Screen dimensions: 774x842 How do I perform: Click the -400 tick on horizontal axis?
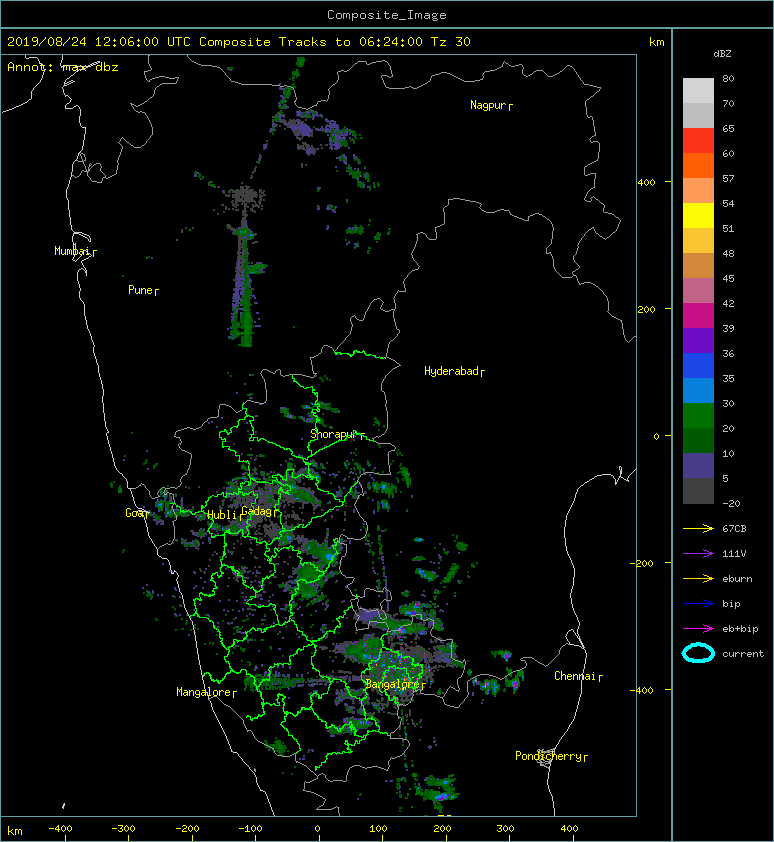[60, 829]
